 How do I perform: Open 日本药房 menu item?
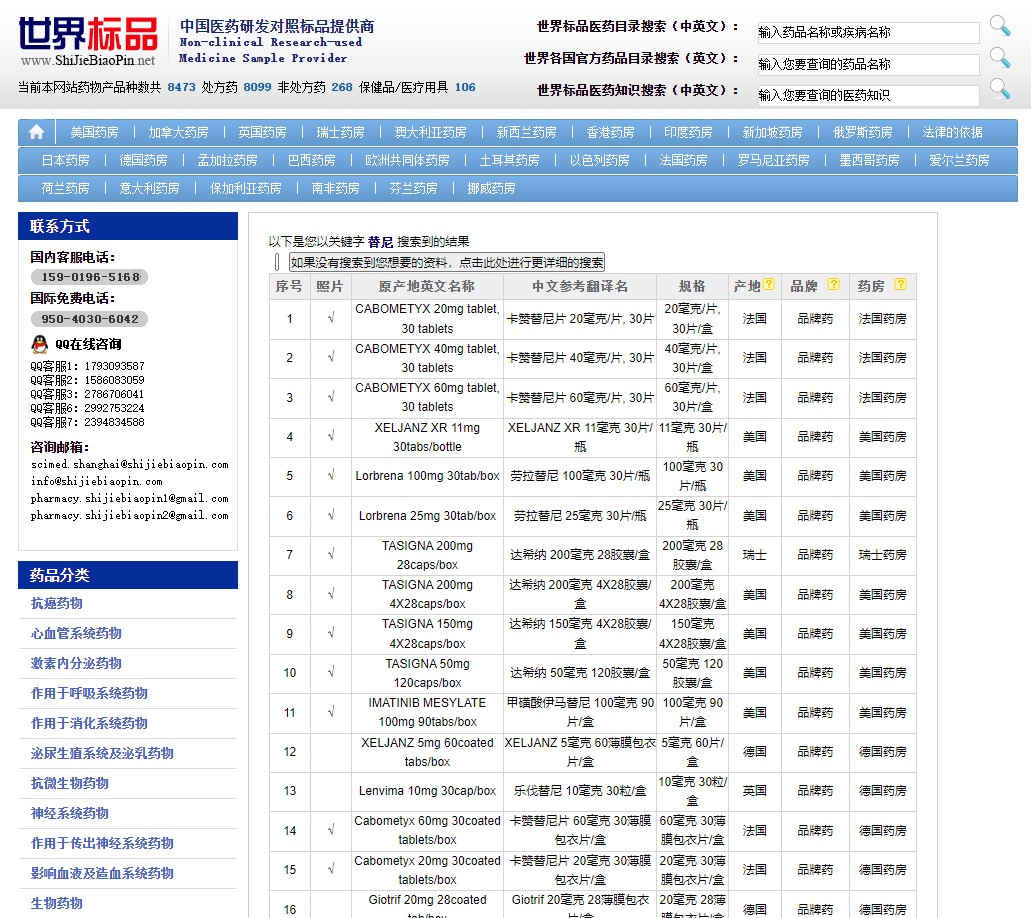click(x=65, y=160)
